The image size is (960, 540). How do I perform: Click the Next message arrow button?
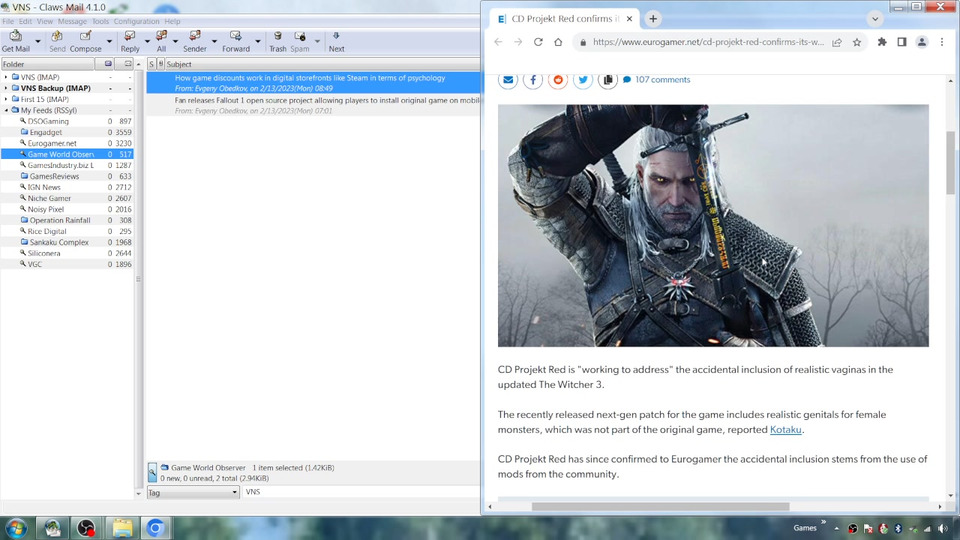coord(336,41)
